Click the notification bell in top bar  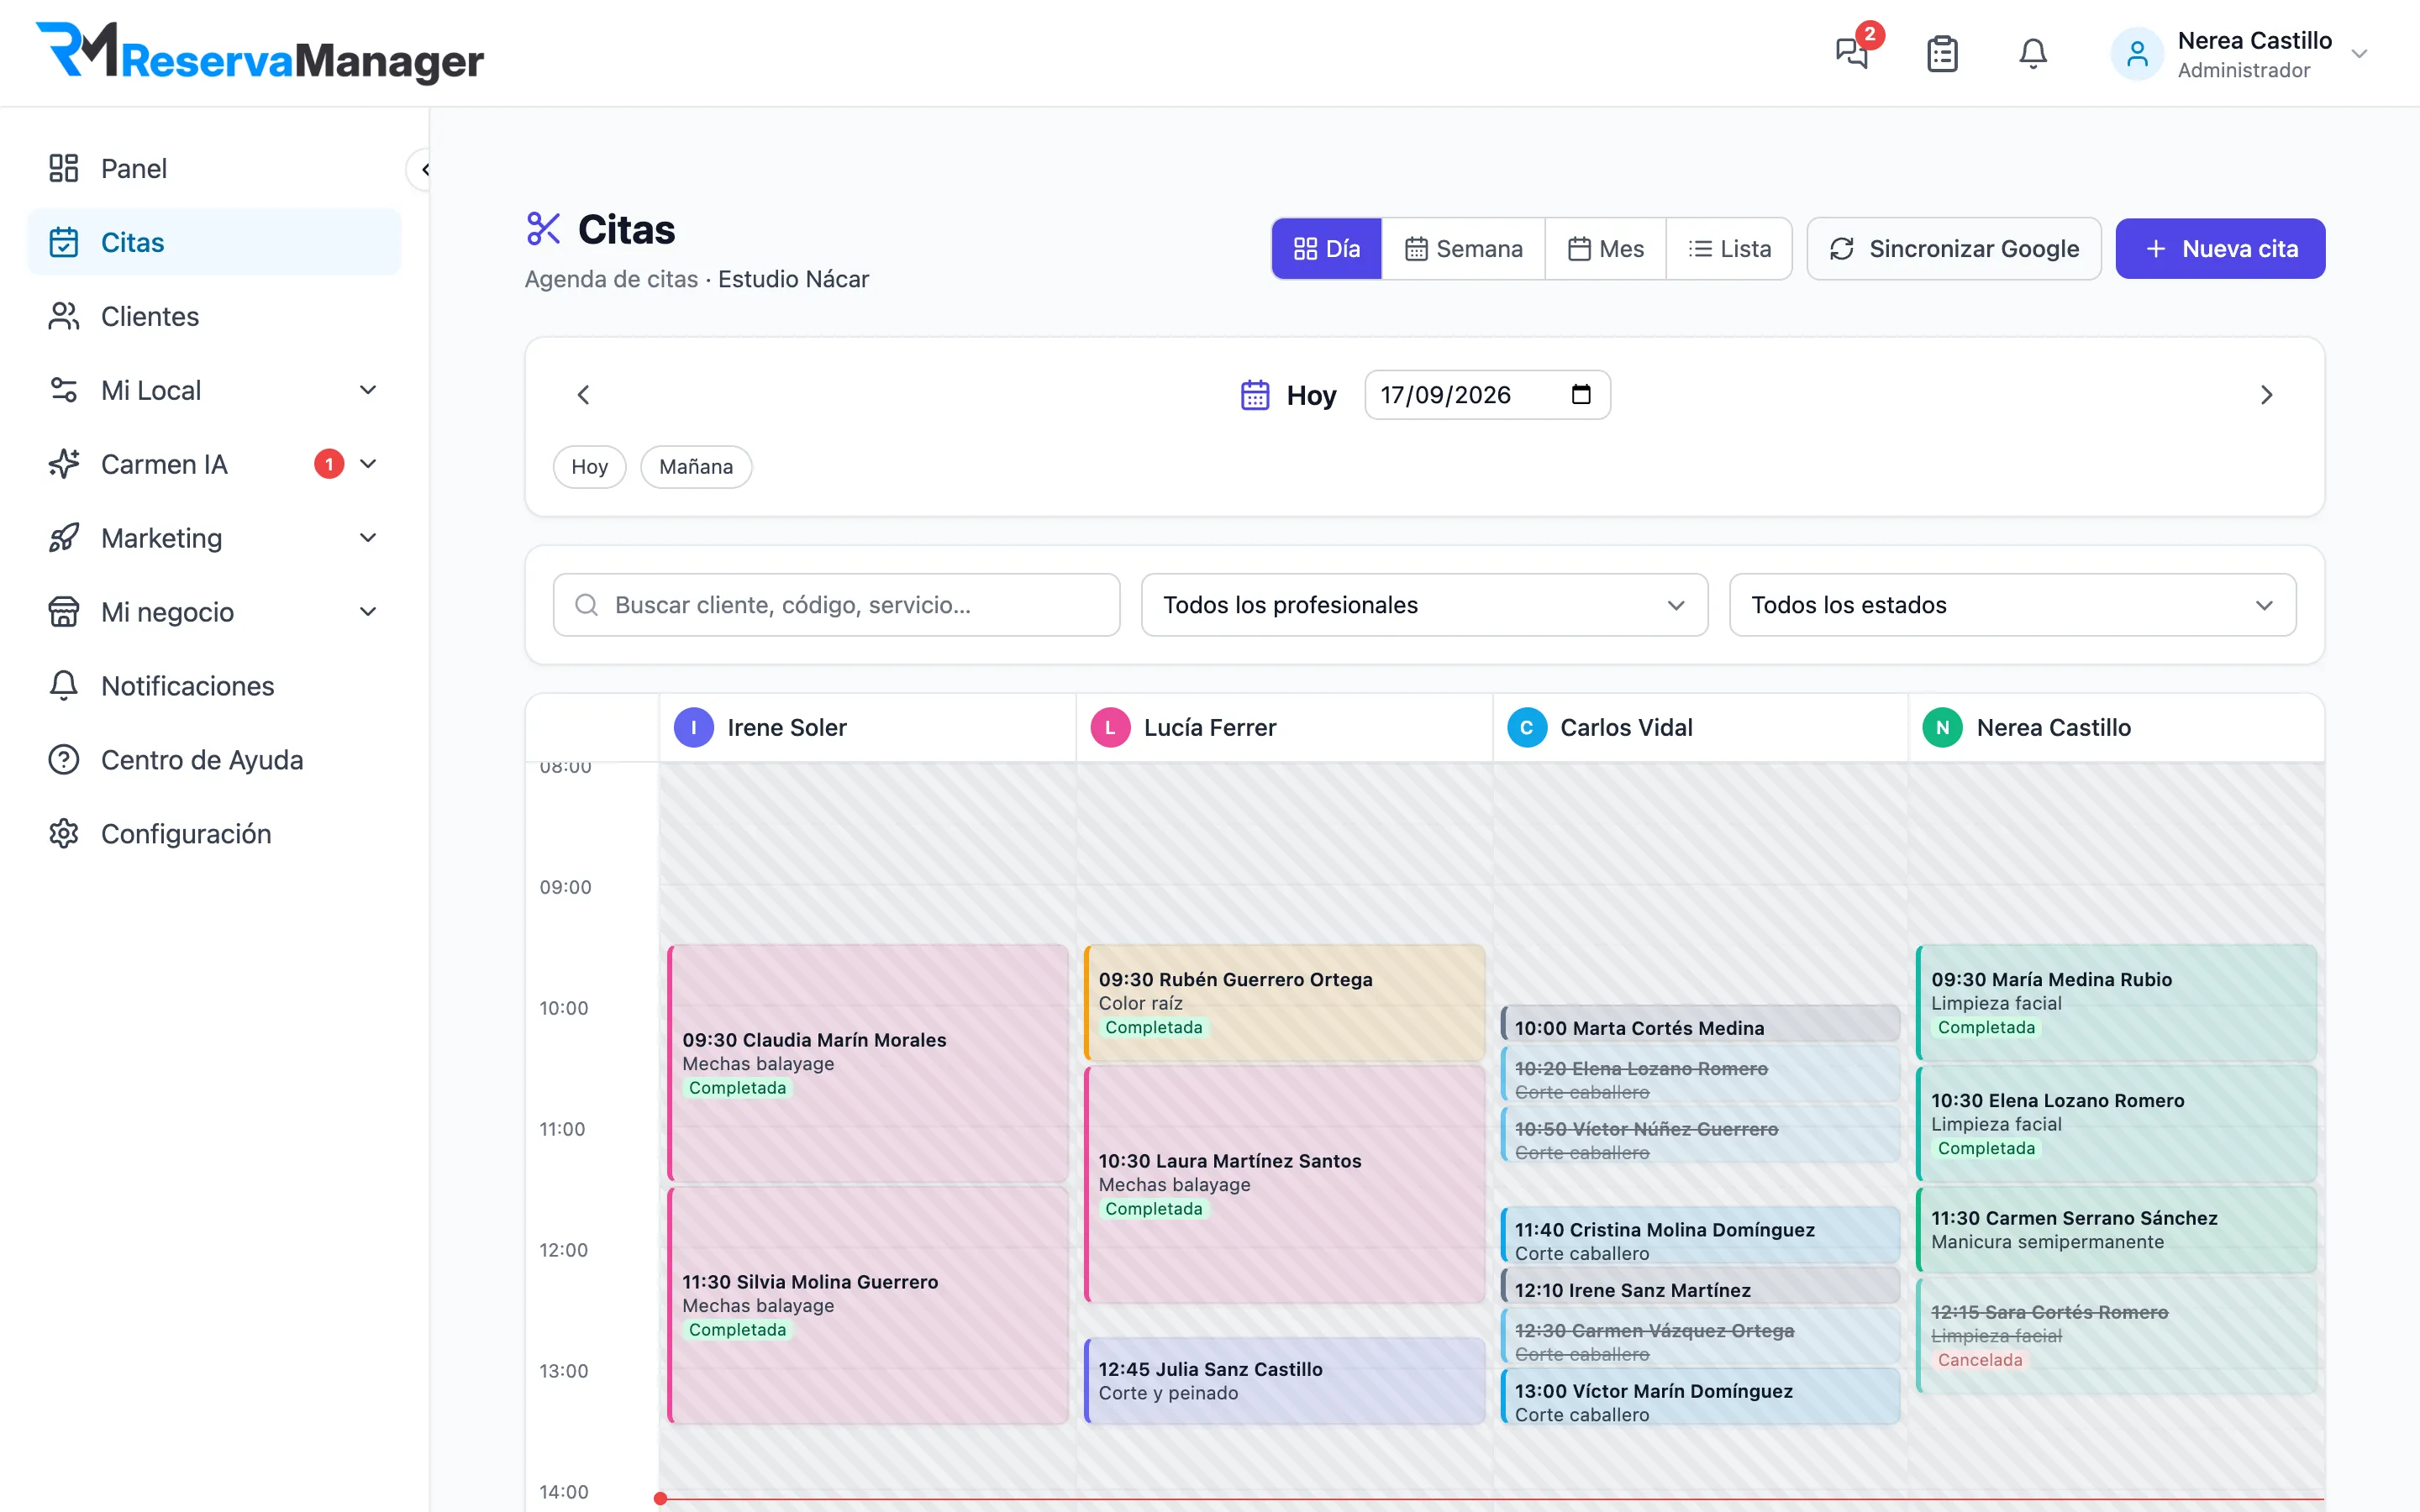pyautogui.click(x=2032, y=53)
